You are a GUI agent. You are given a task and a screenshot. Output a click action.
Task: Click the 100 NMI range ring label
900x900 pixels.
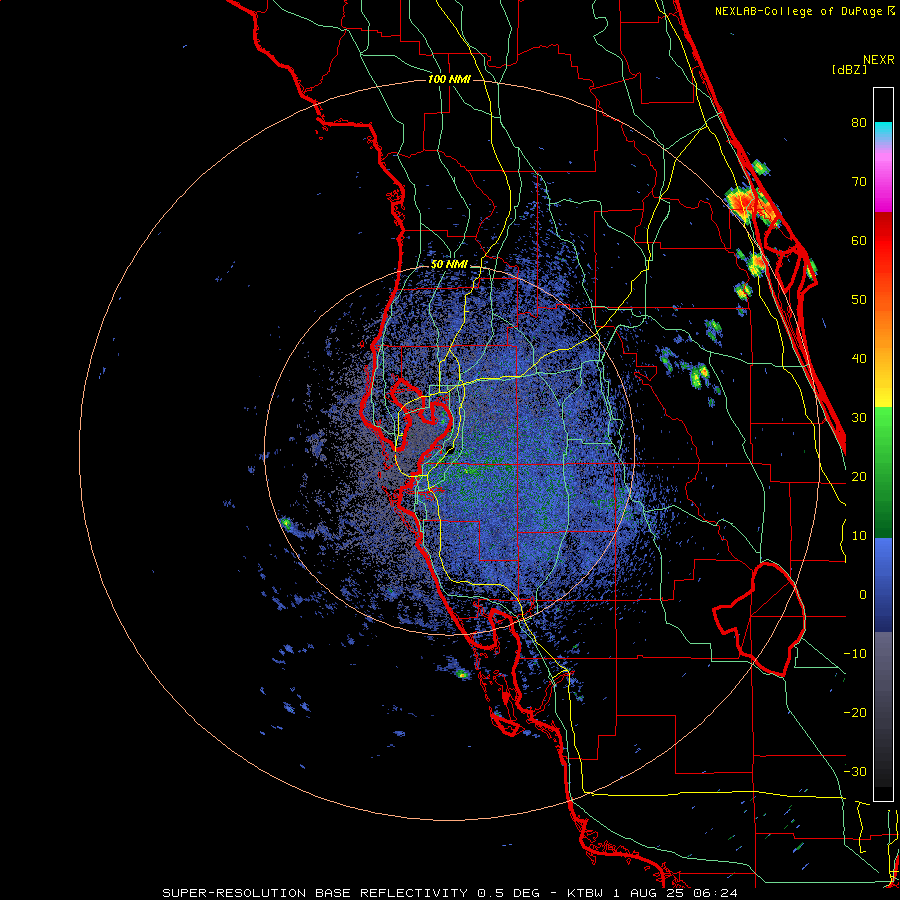pos(449,79)
